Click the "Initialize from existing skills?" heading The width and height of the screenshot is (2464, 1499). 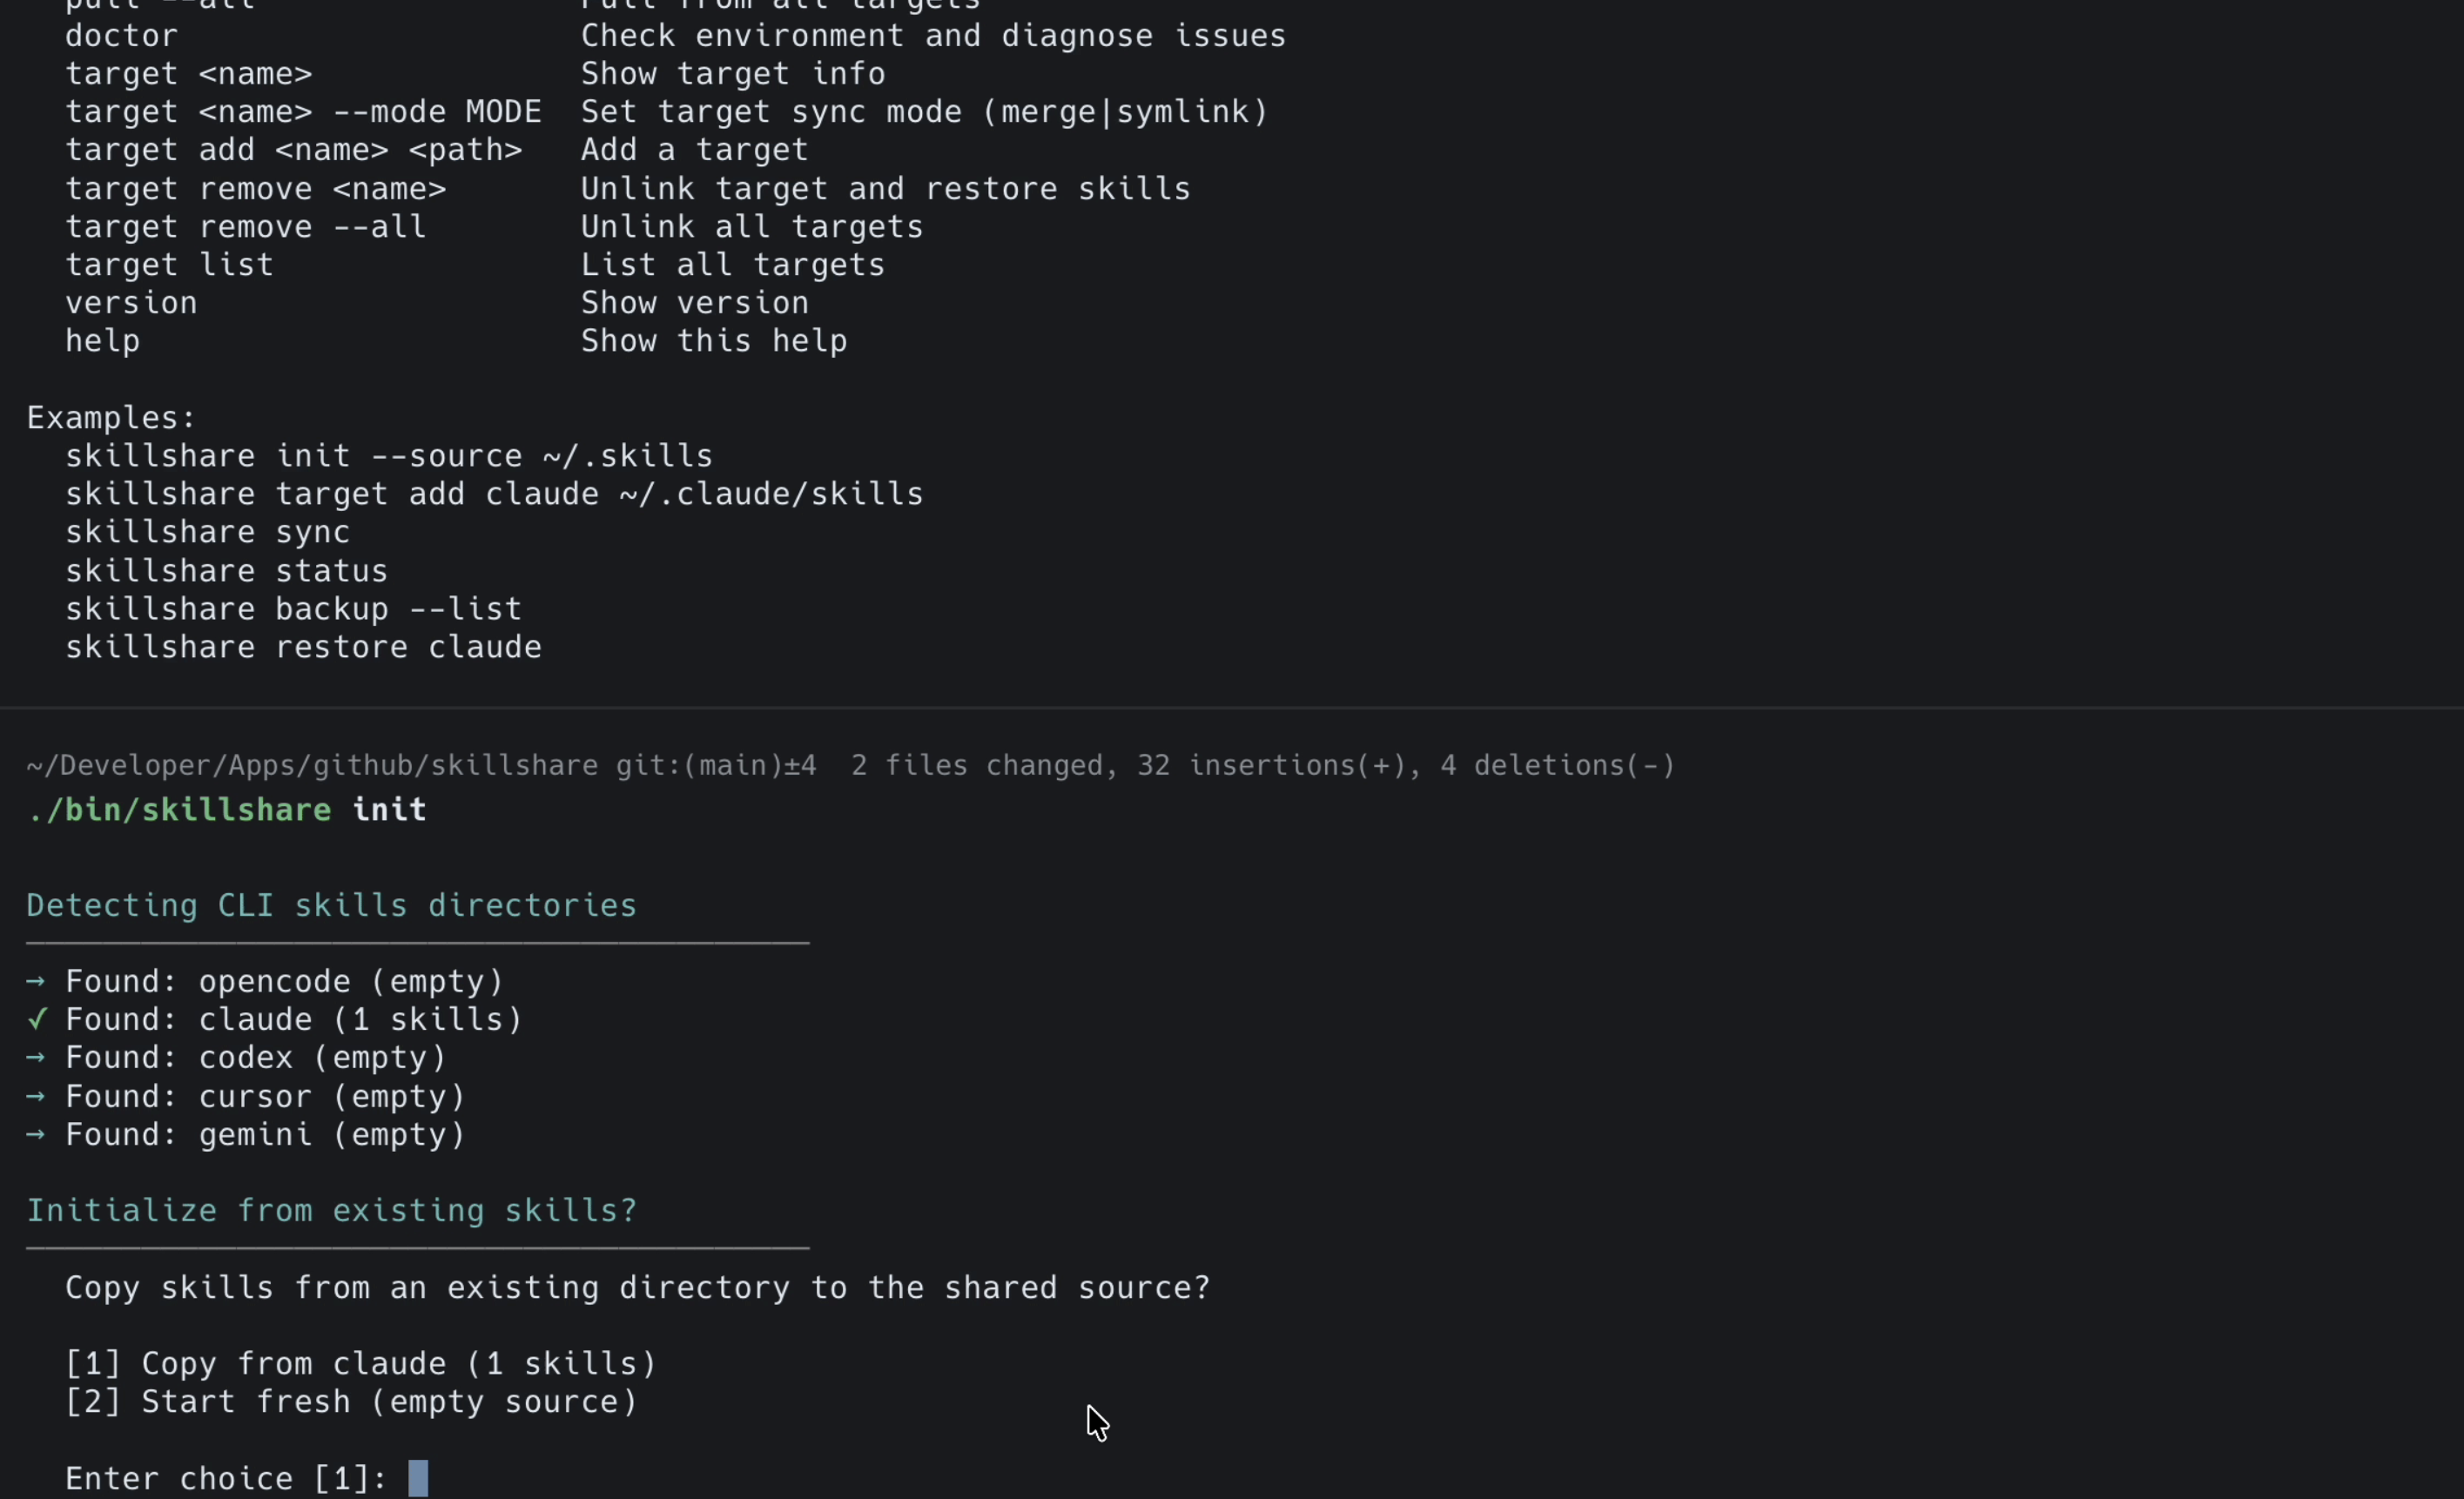pos(331,1211)
